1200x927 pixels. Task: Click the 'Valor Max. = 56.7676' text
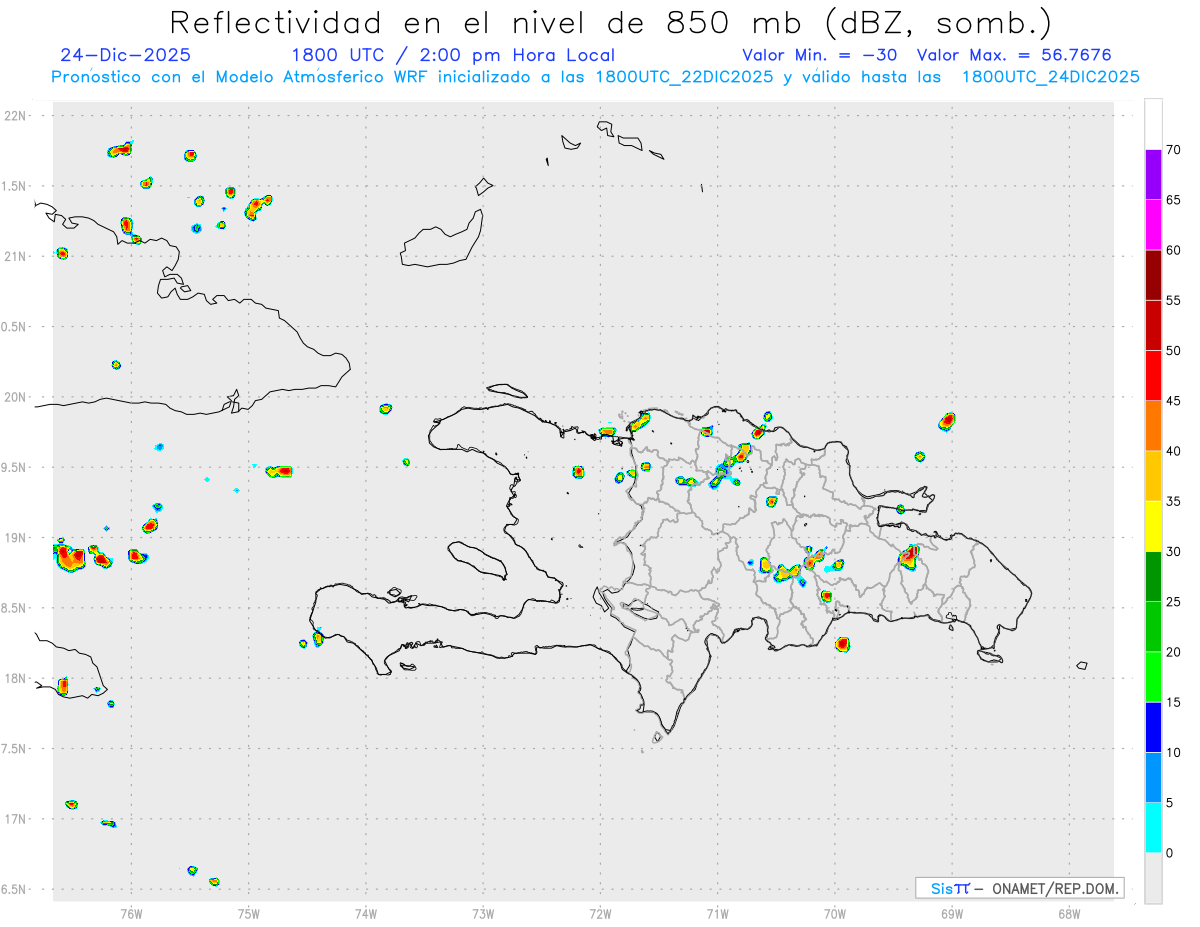(x=1014, y=55)
